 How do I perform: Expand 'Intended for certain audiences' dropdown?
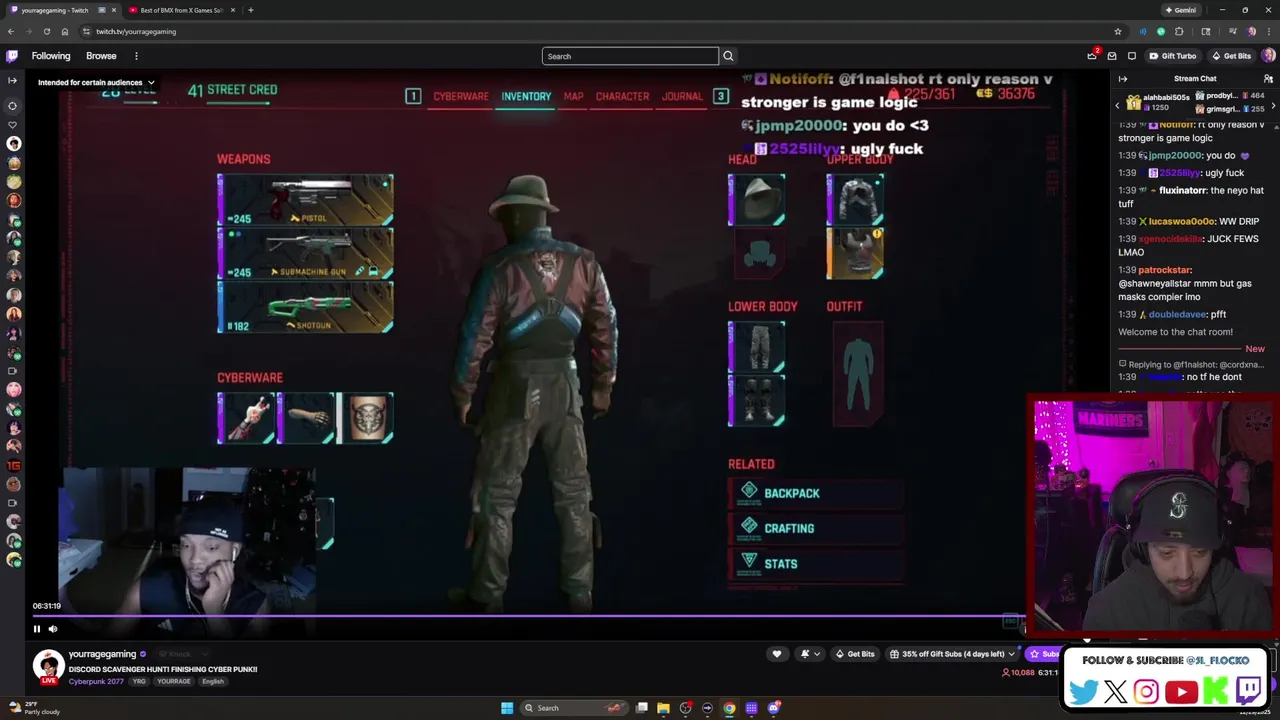96,82
